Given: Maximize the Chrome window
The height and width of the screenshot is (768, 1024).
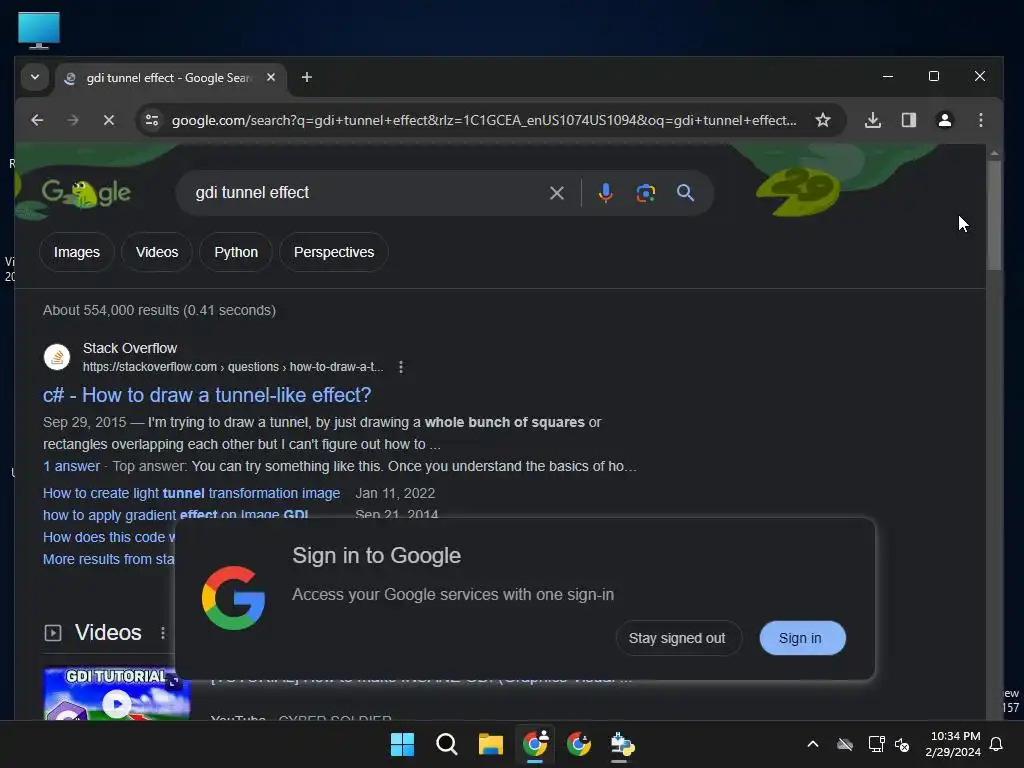Looking at the screenshot, I should (934, 76).
